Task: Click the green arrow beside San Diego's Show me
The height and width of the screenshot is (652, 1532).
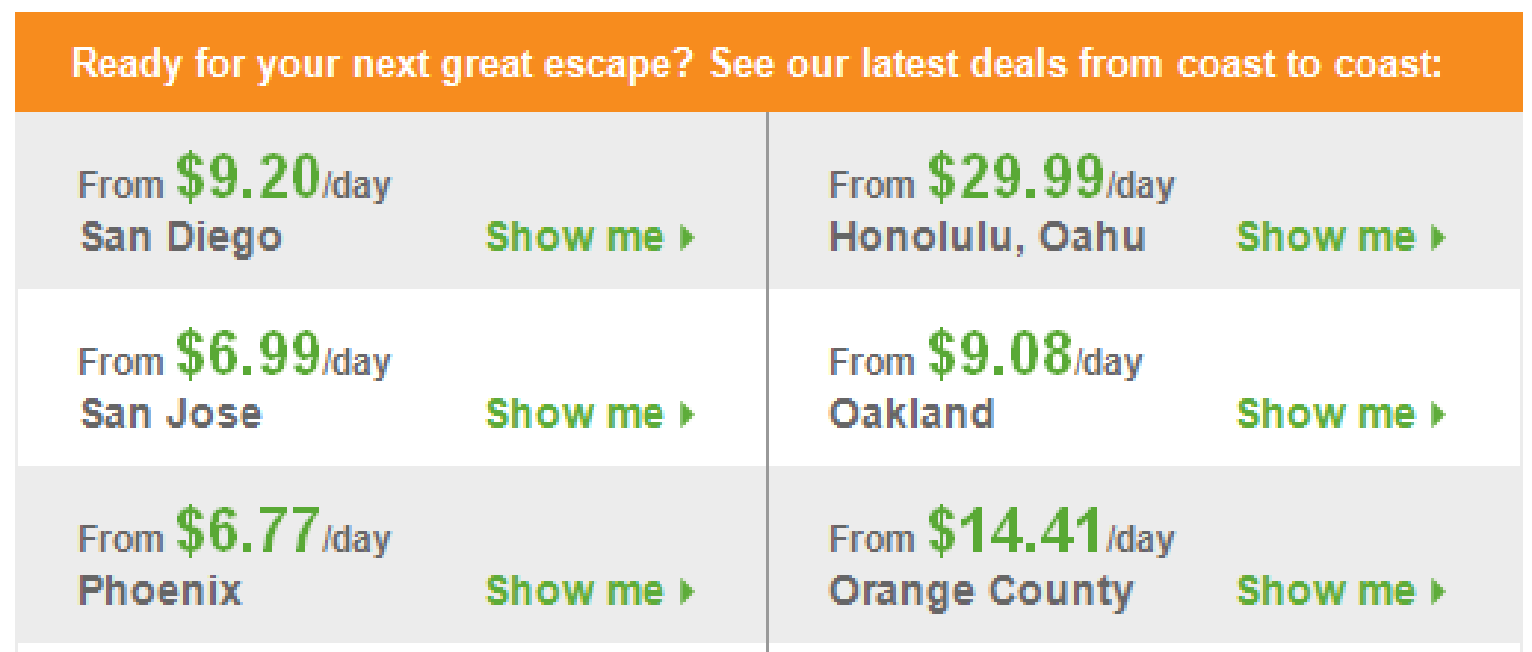Action: [687, 238]
